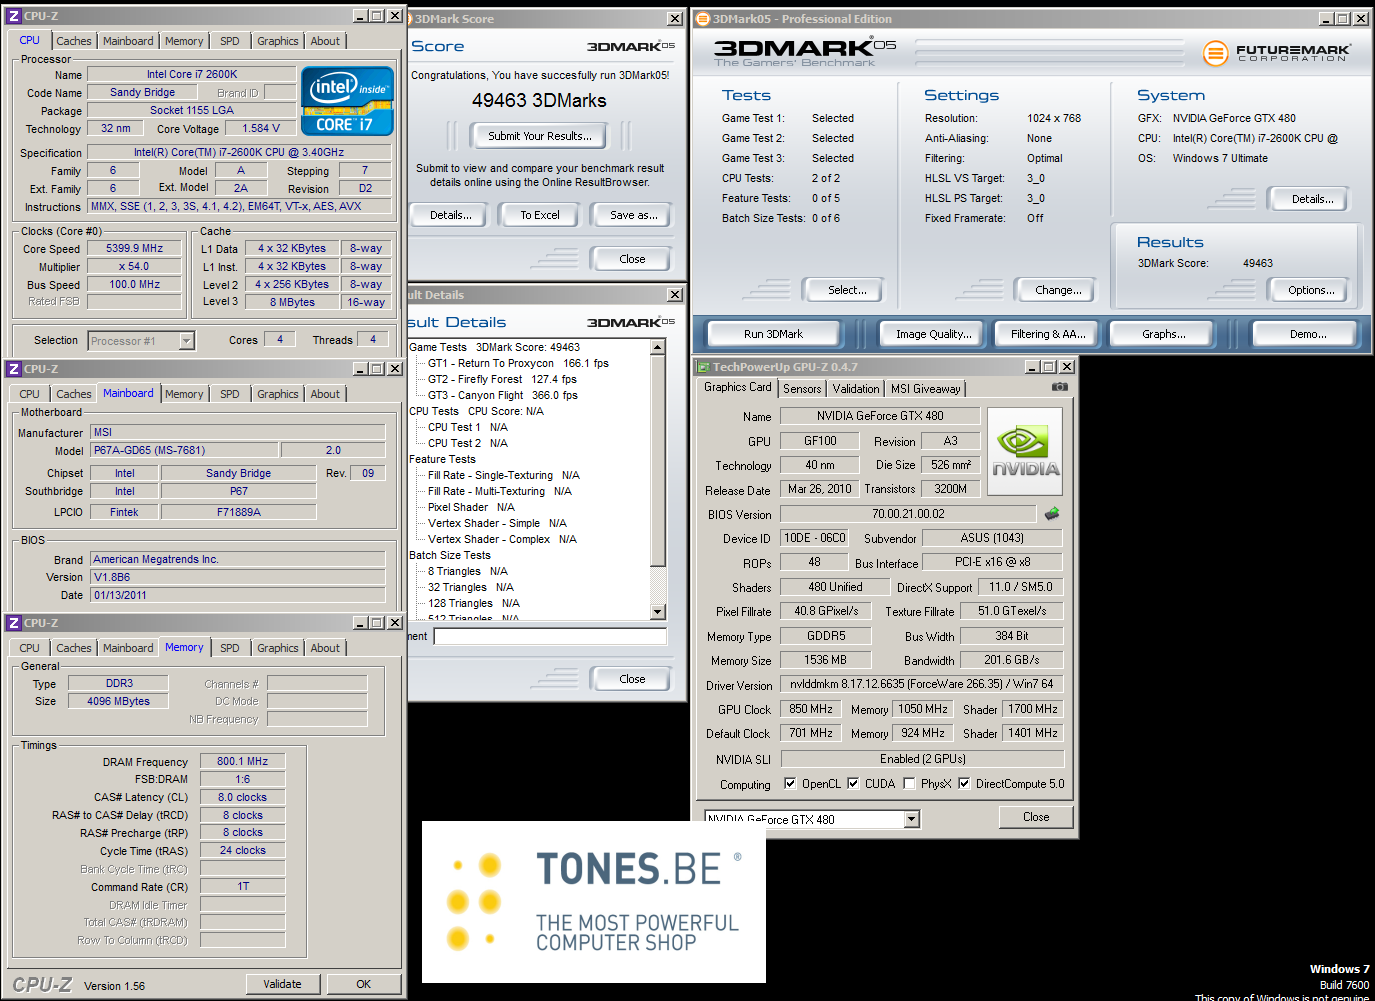
Task: Click the To Excel button
Action: [540, 215]
